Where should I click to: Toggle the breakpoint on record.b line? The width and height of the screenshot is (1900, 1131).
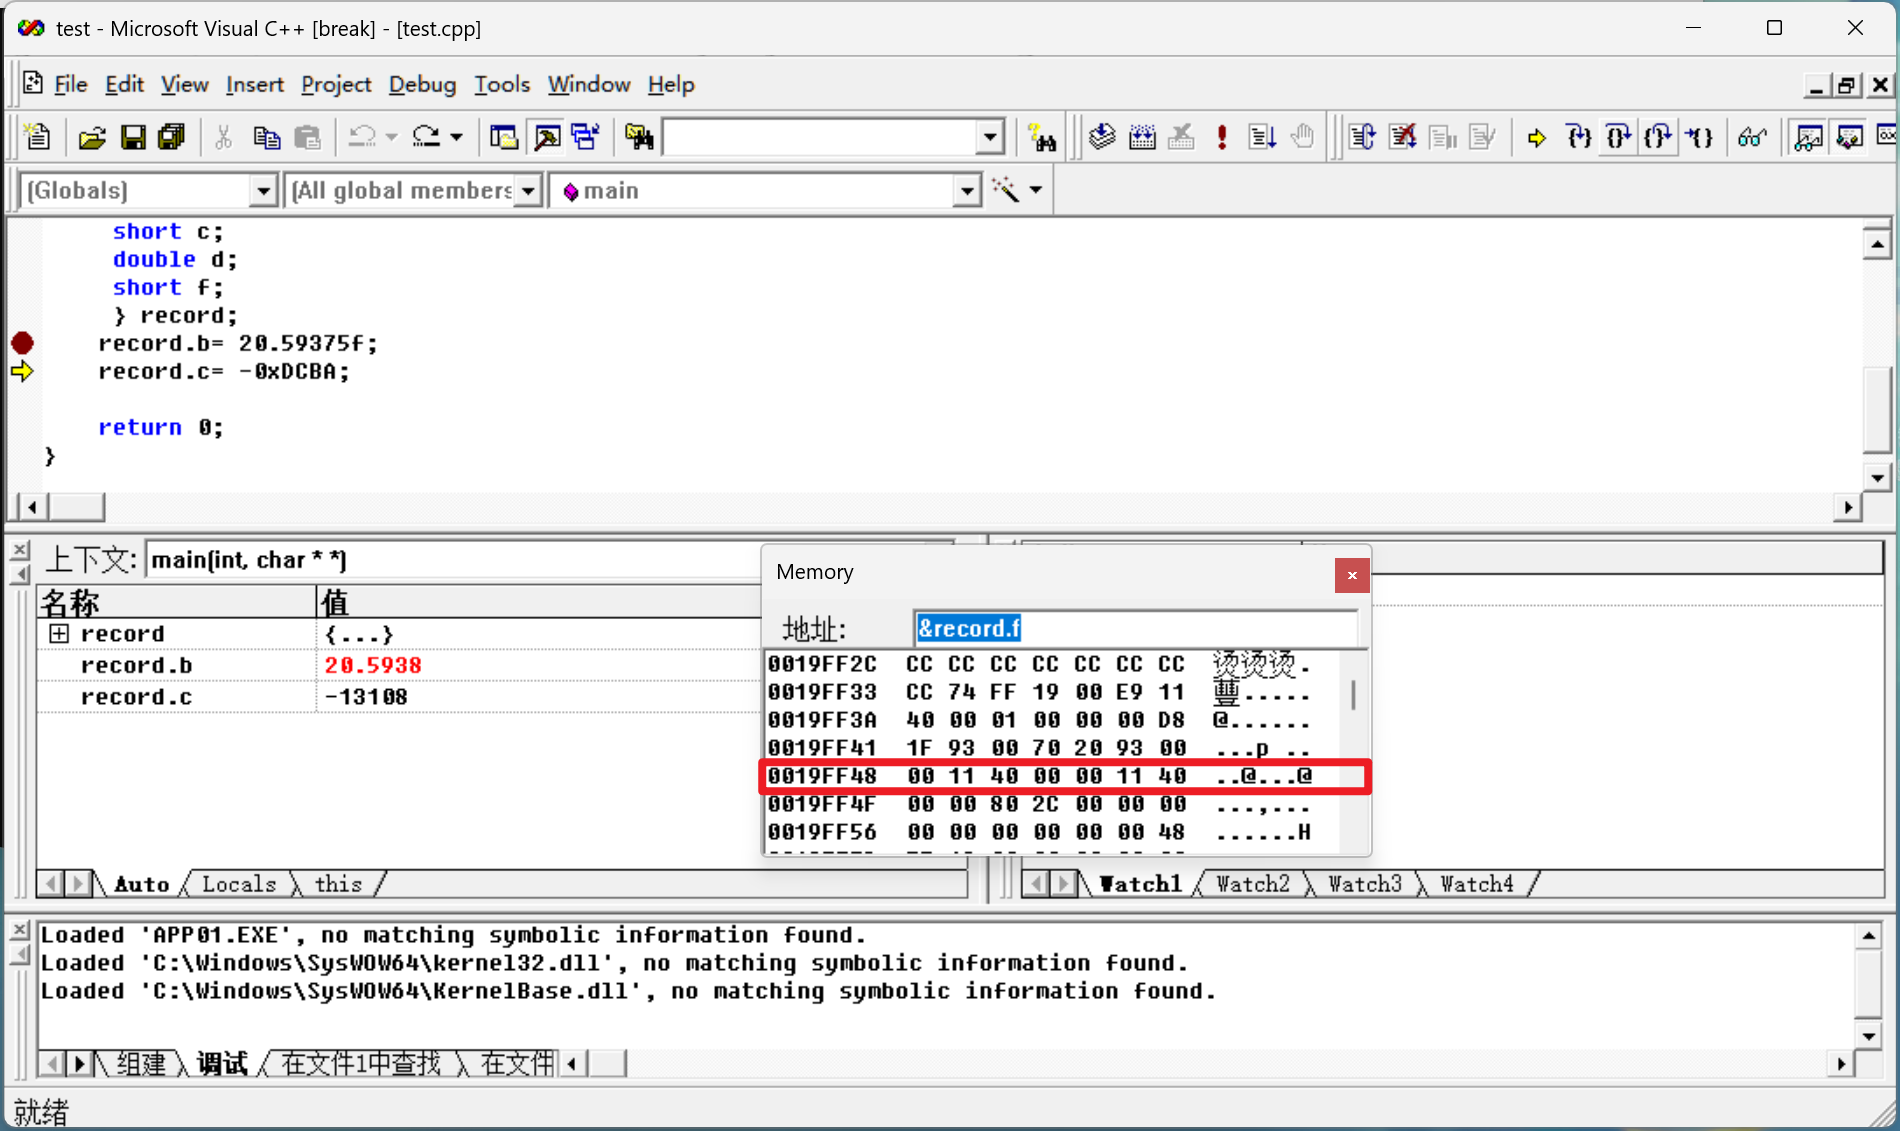point(22,344)
